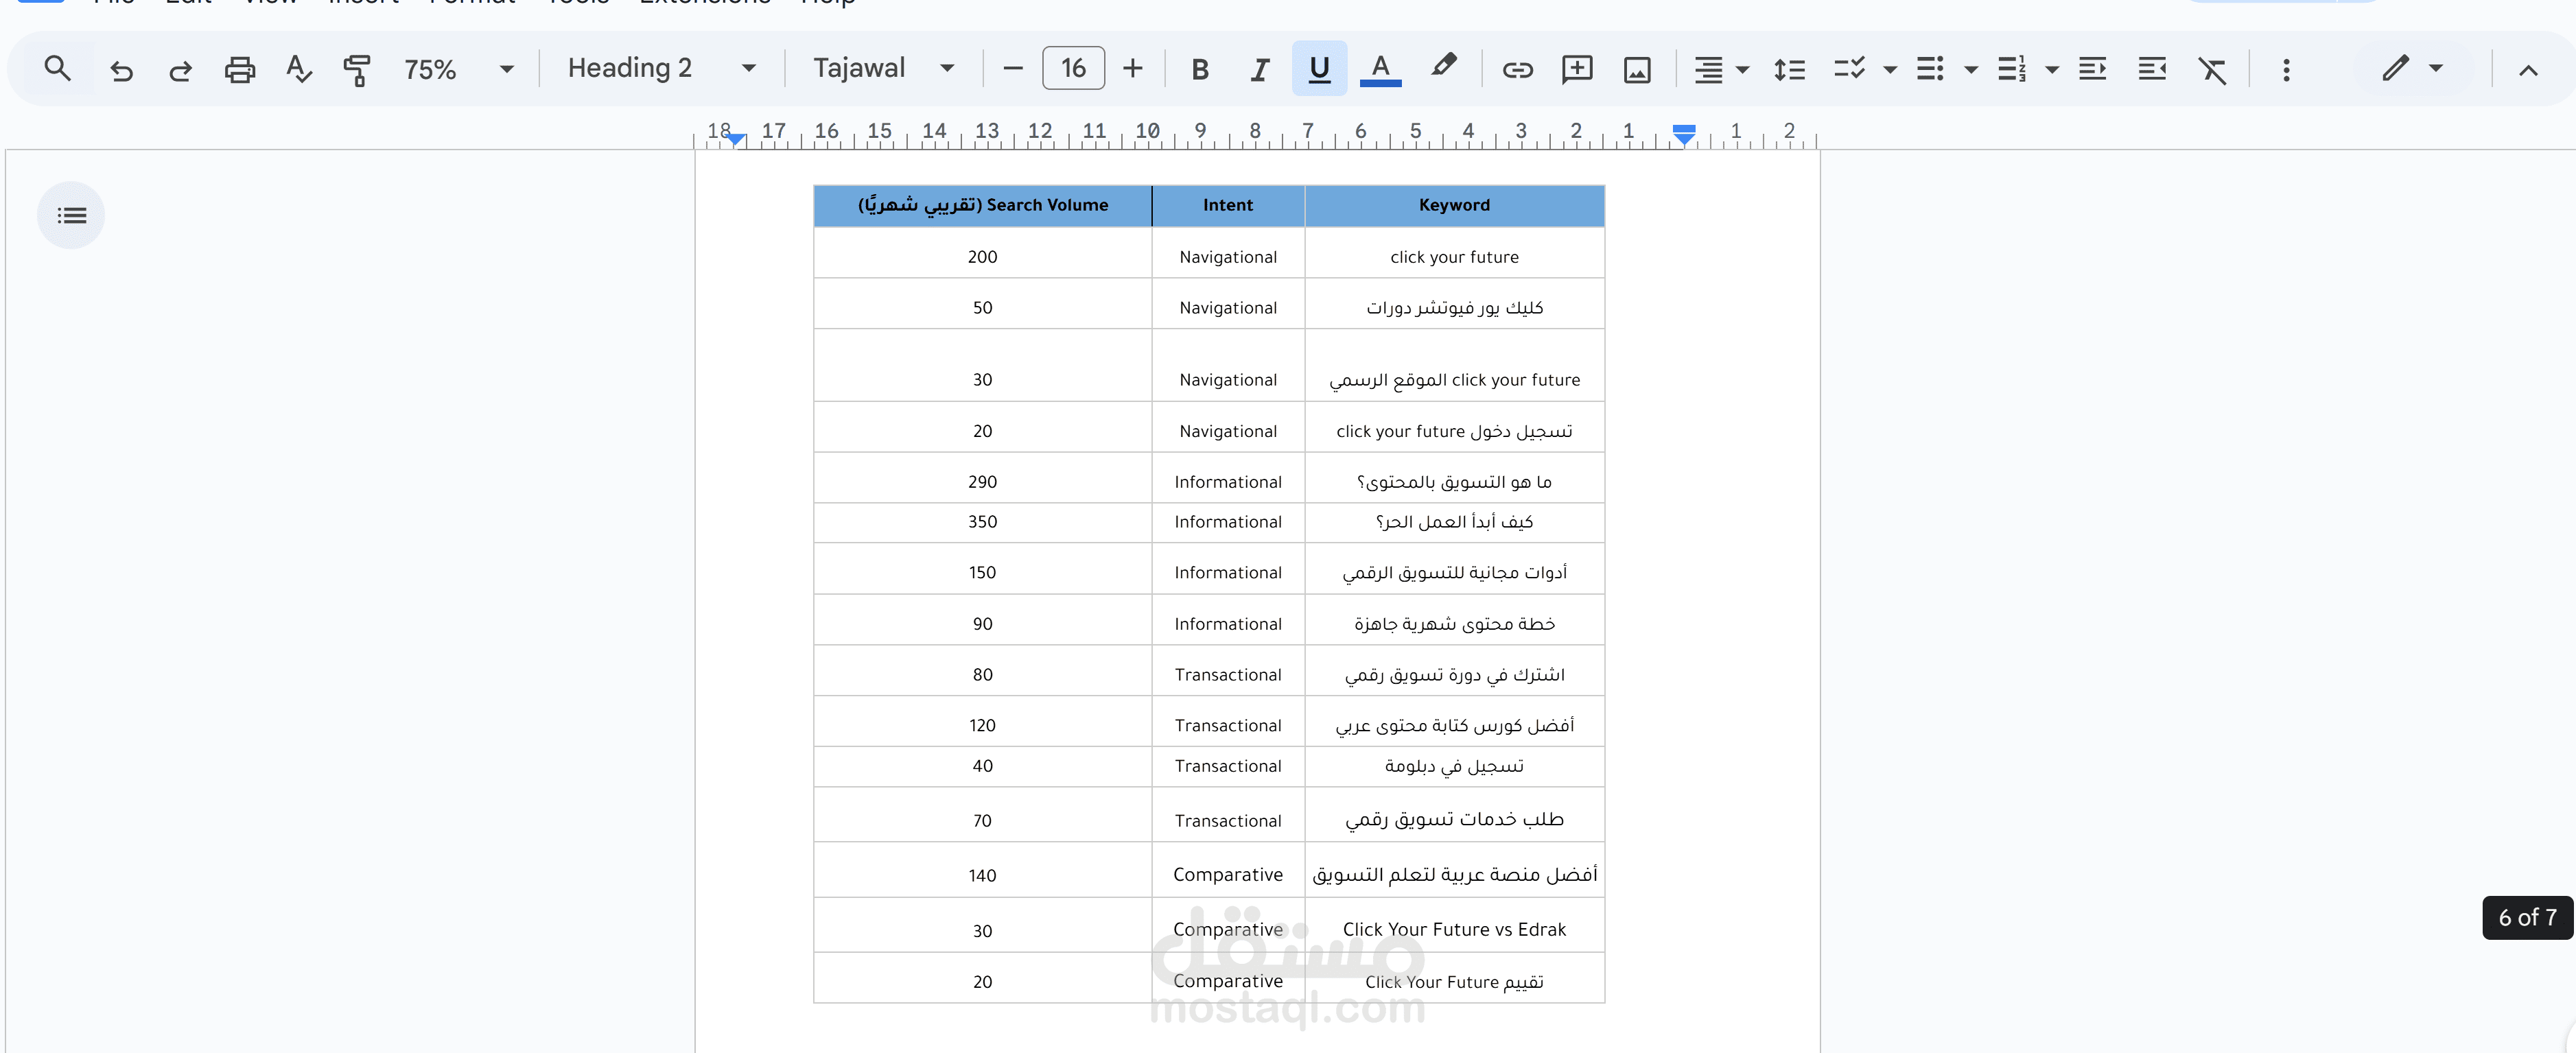Click the '6 of 7' page indicator
2576x1053 pixels.
pyautogui.click(x=2527, y=917)
